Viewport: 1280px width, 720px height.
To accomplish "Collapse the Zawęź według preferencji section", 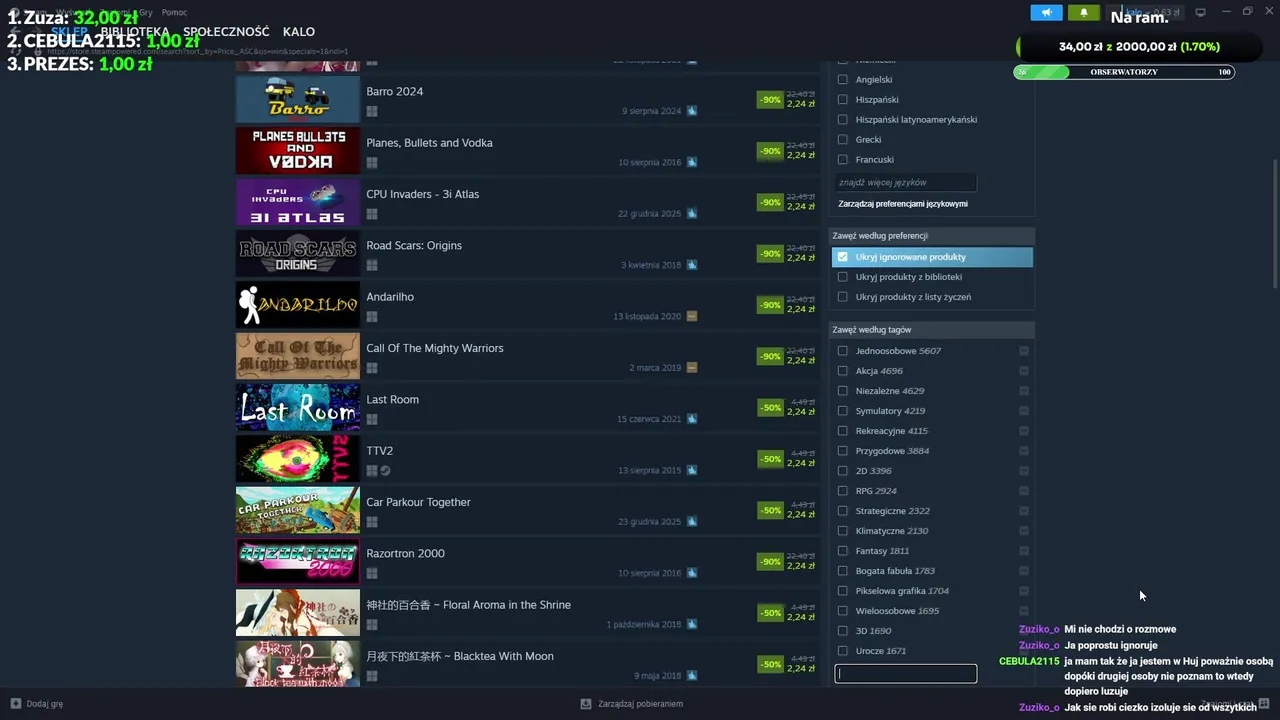I will pyautogui.click(x=932, y=236).
